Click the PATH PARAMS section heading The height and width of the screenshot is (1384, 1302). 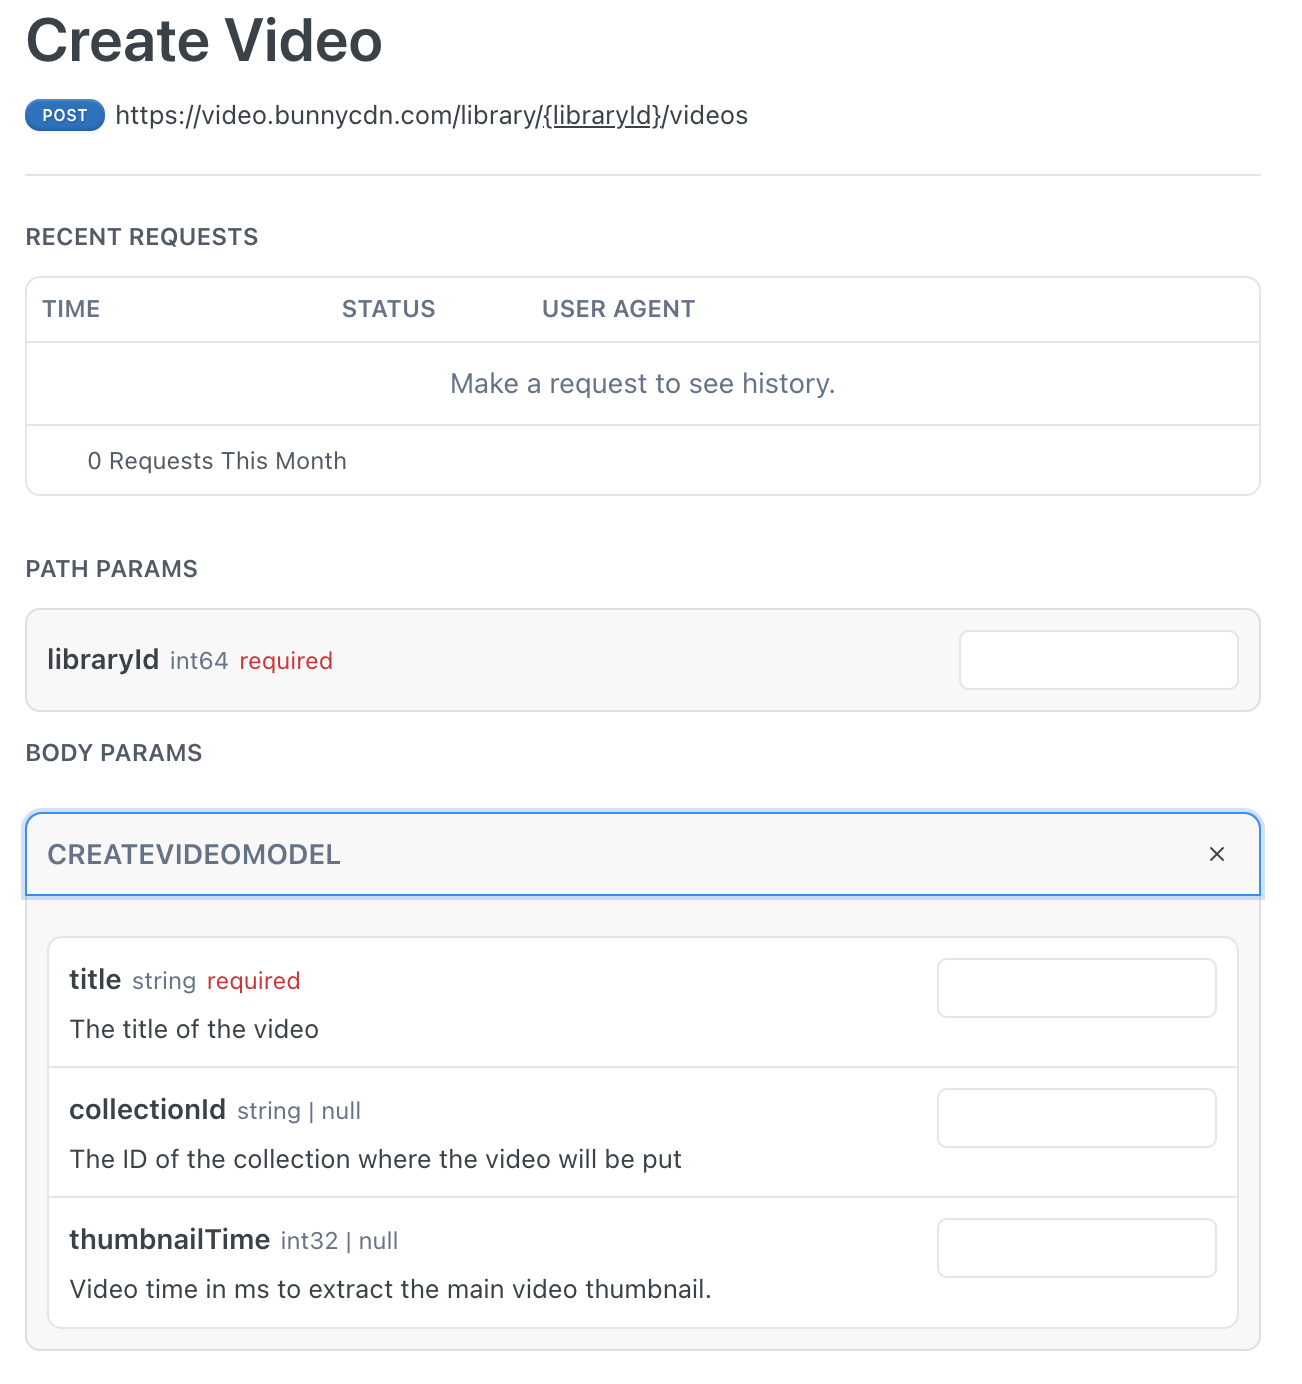pos(112,568)
